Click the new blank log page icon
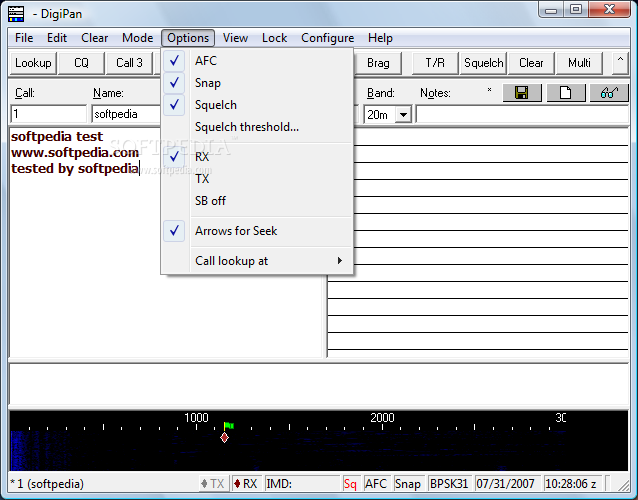Viewport: 638px width, 500px height. pos(564,93)
